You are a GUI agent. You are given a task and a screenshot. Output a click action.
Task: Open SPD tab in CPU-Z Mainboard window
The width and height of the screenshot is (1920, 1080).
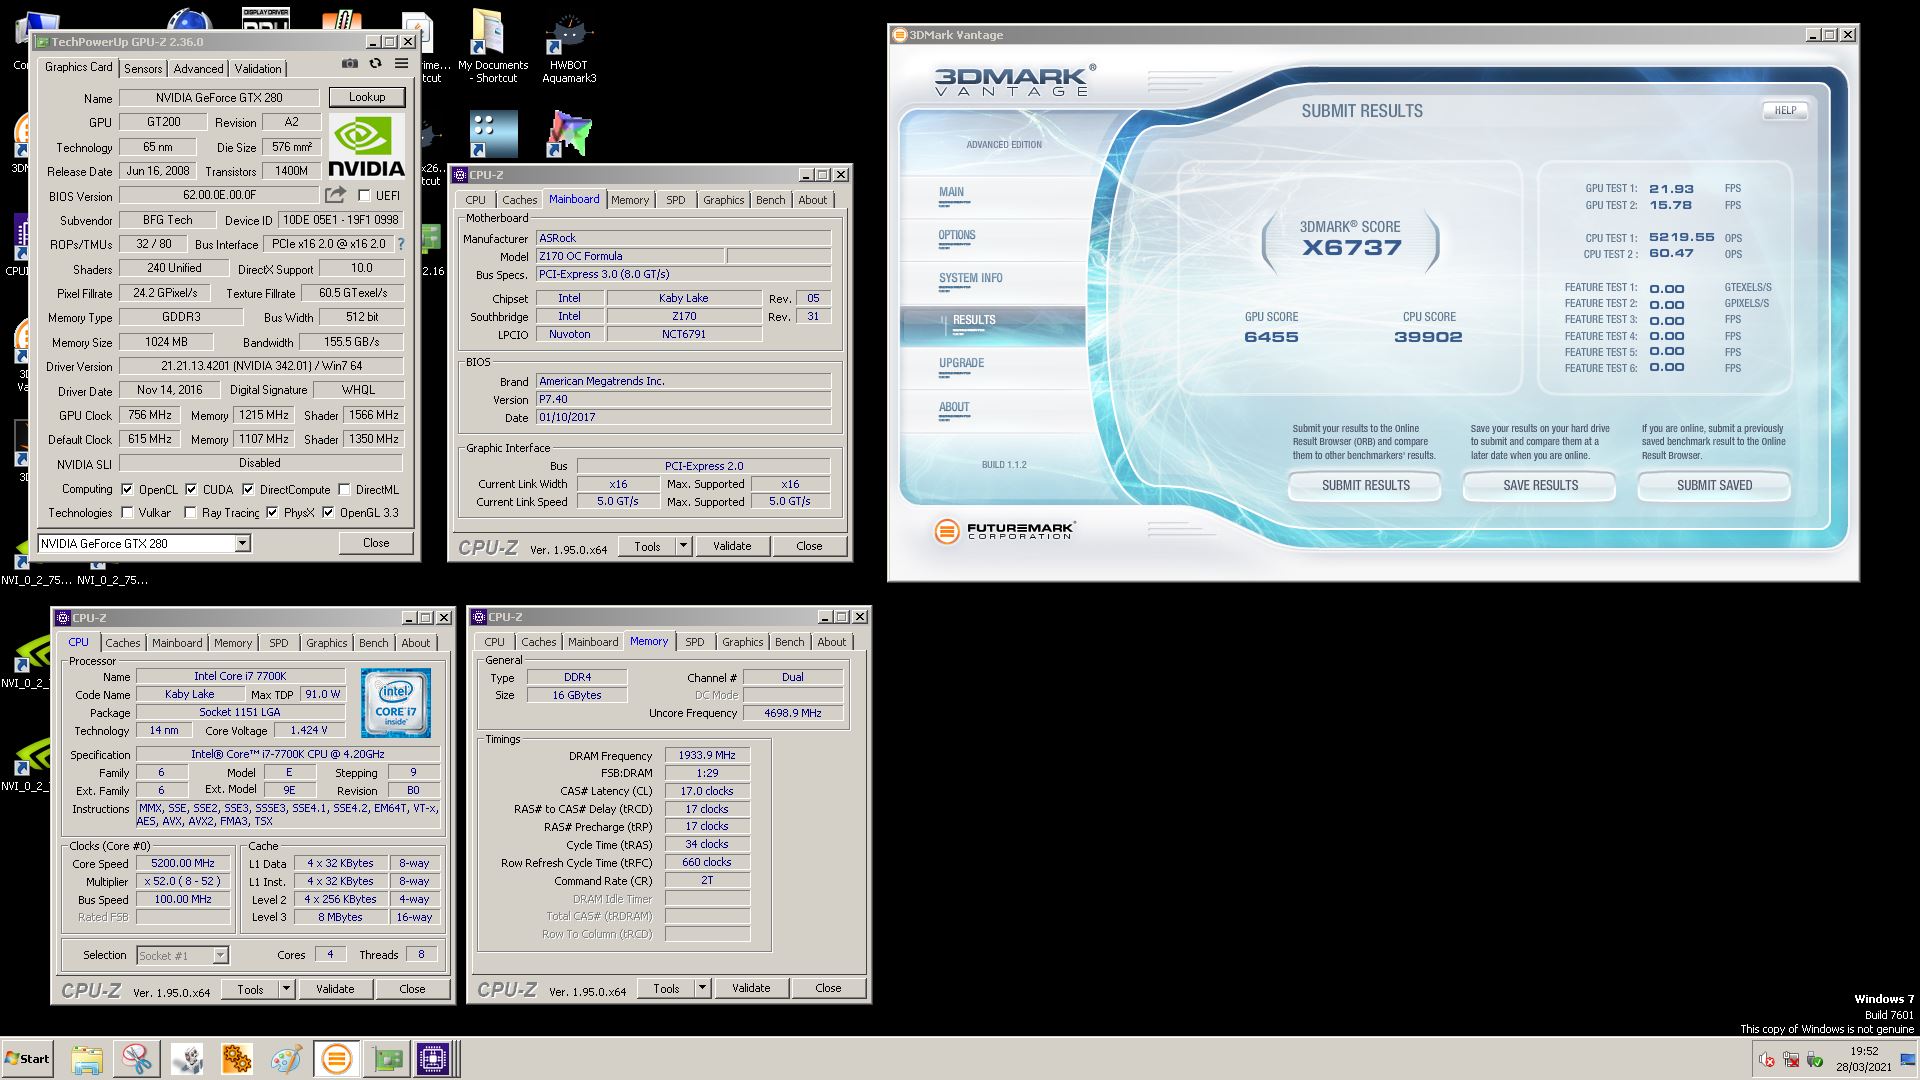click(676, 200)
